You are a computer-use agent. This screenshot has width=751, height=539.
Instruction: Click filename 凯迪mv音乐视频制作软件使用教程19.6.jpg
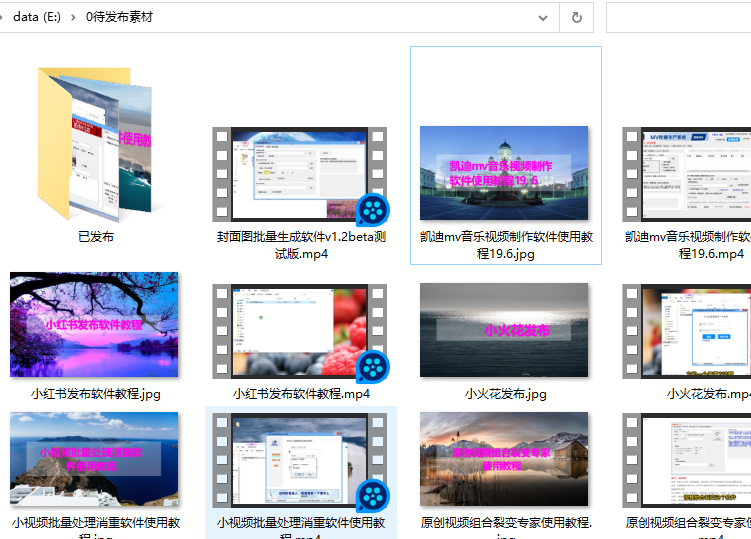[x=506, y=245]
